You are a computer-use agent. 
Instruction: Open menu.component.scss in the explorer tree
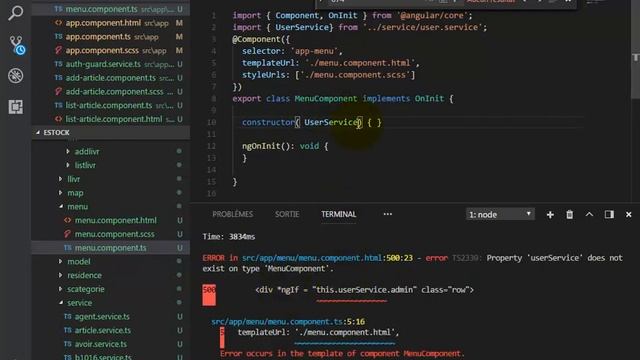coord(115,234)
